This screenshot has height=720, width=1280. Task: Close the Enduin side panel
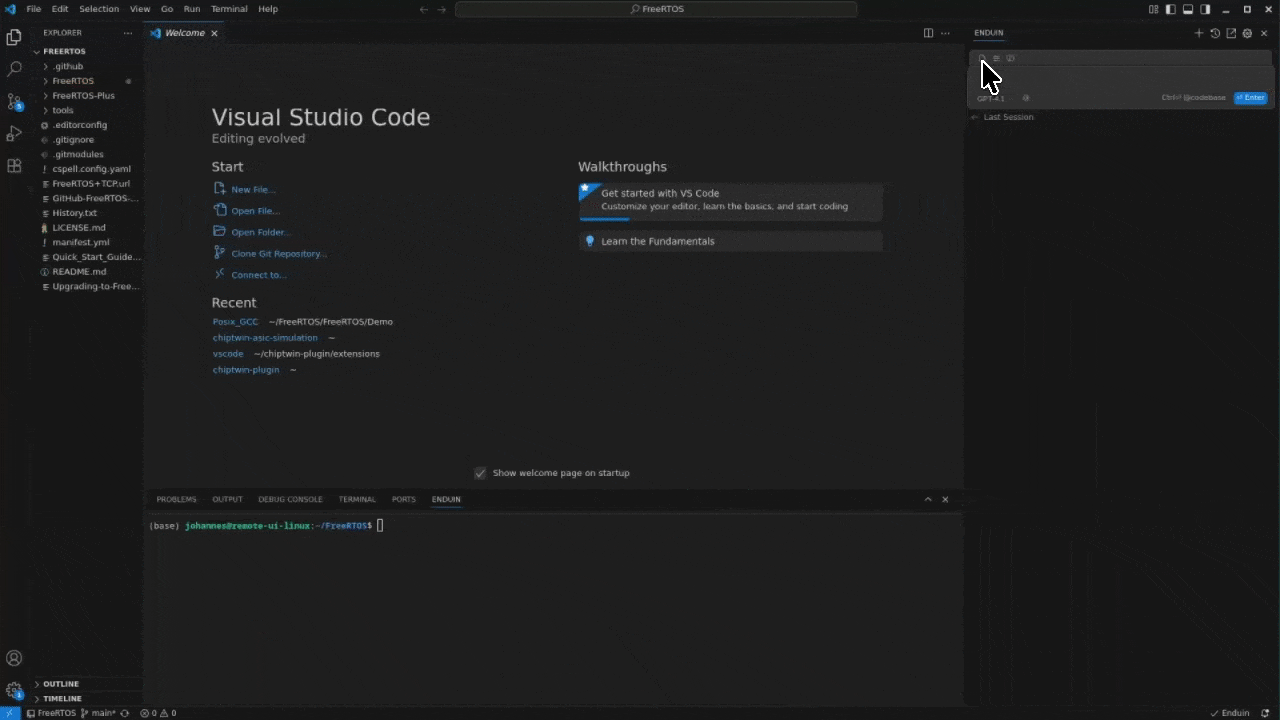pos(1264,33)
